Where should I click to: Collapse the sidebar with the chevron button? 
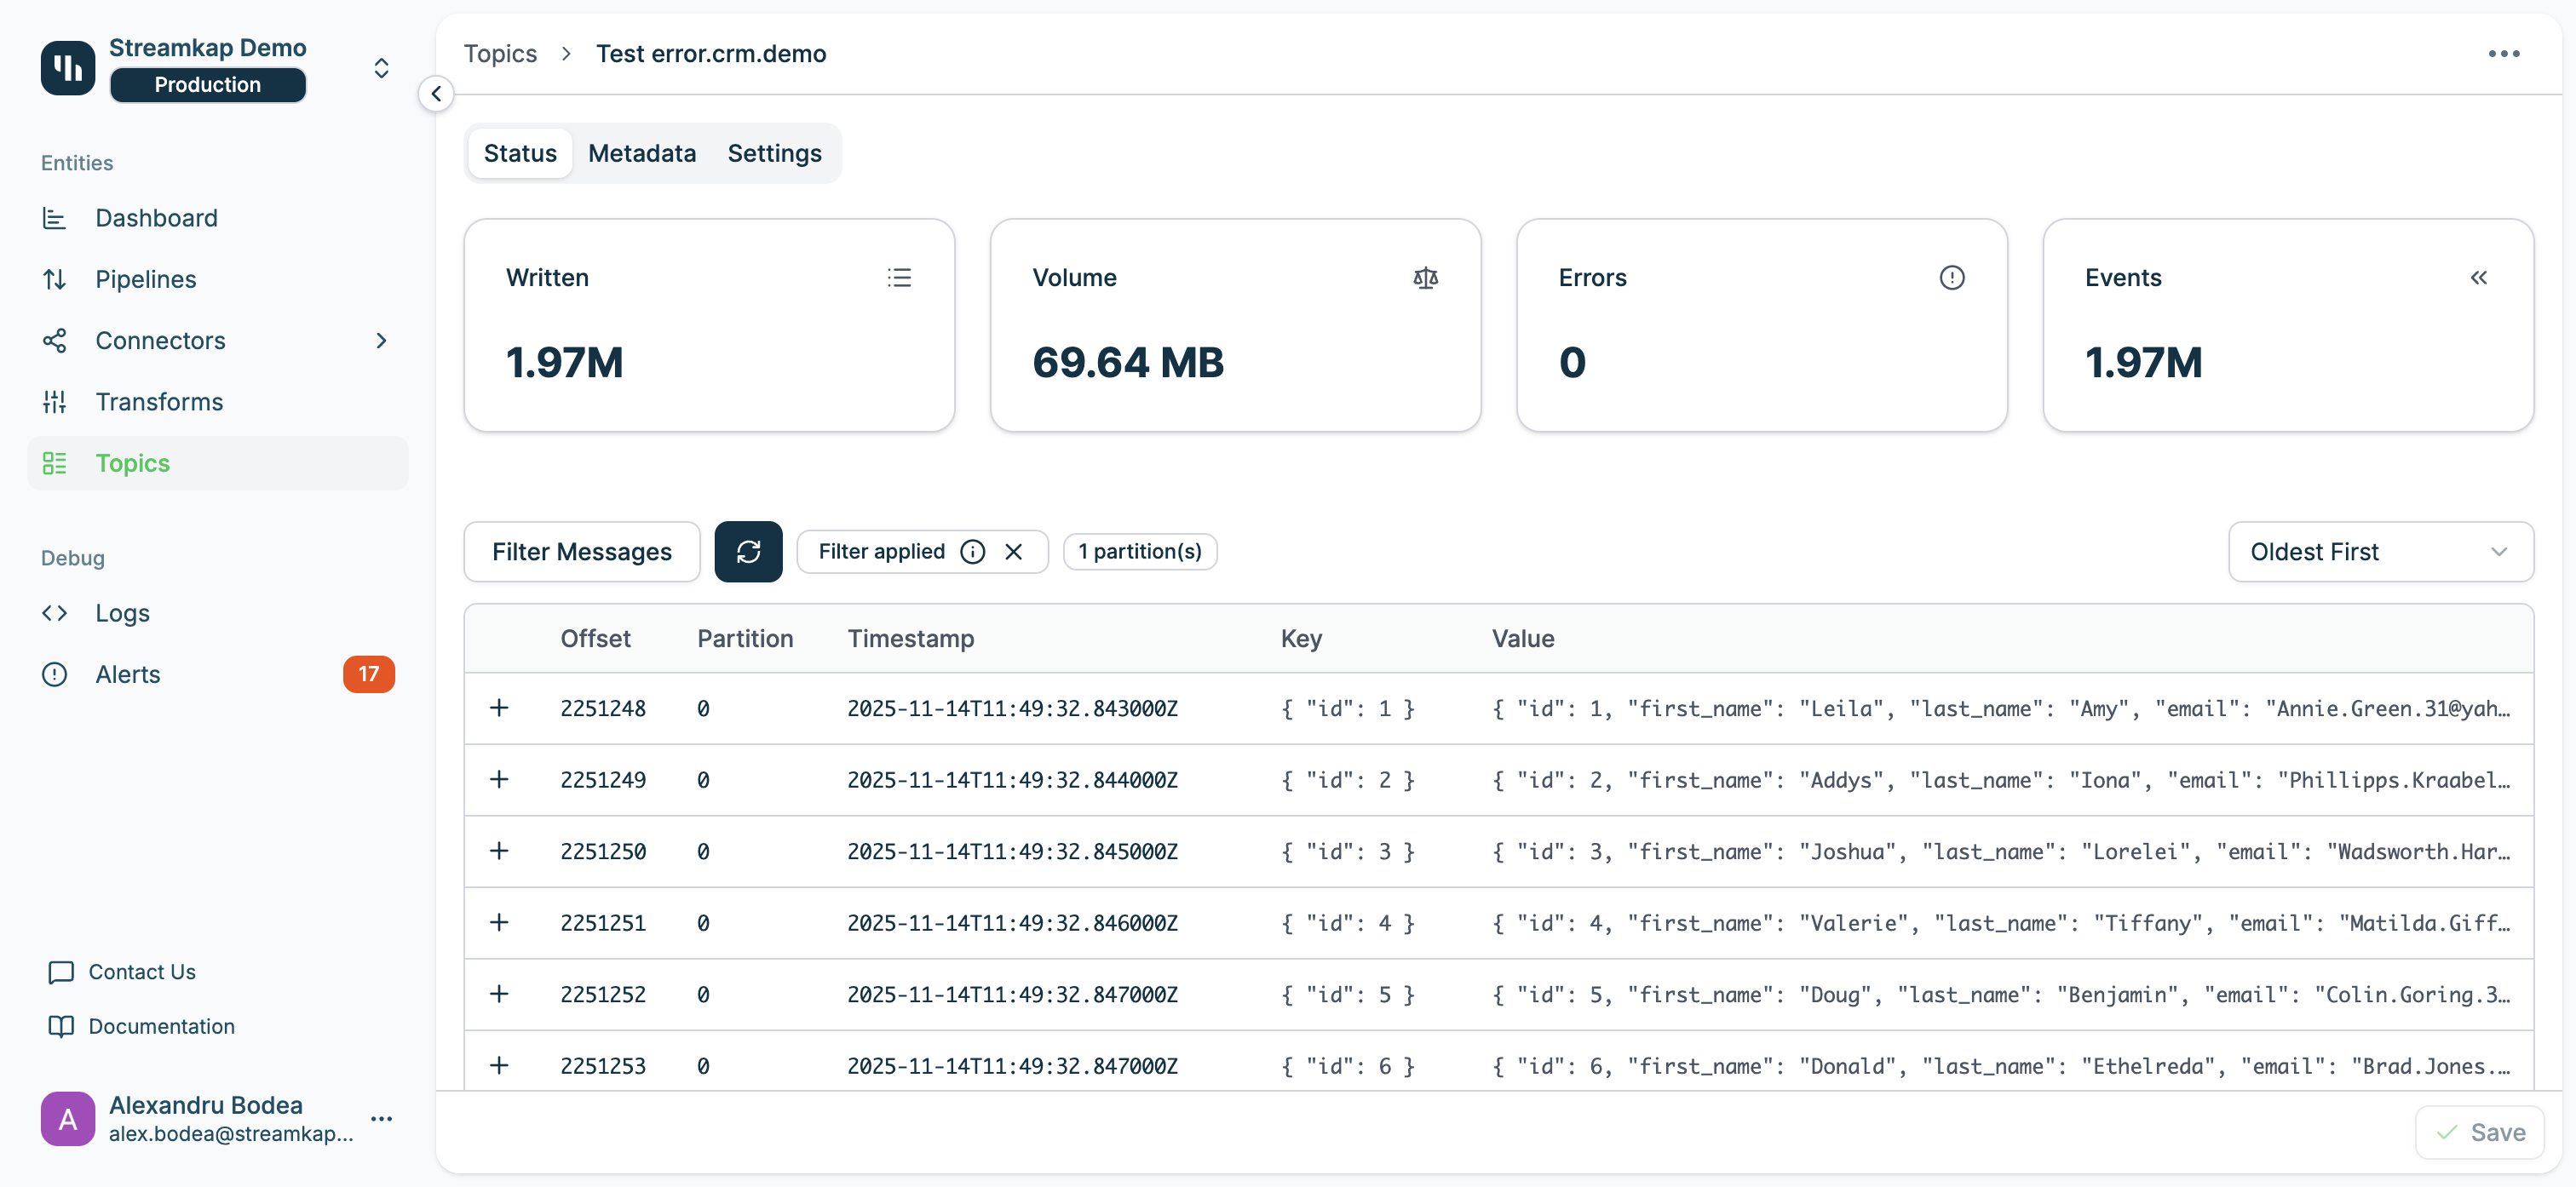[436, 94]
